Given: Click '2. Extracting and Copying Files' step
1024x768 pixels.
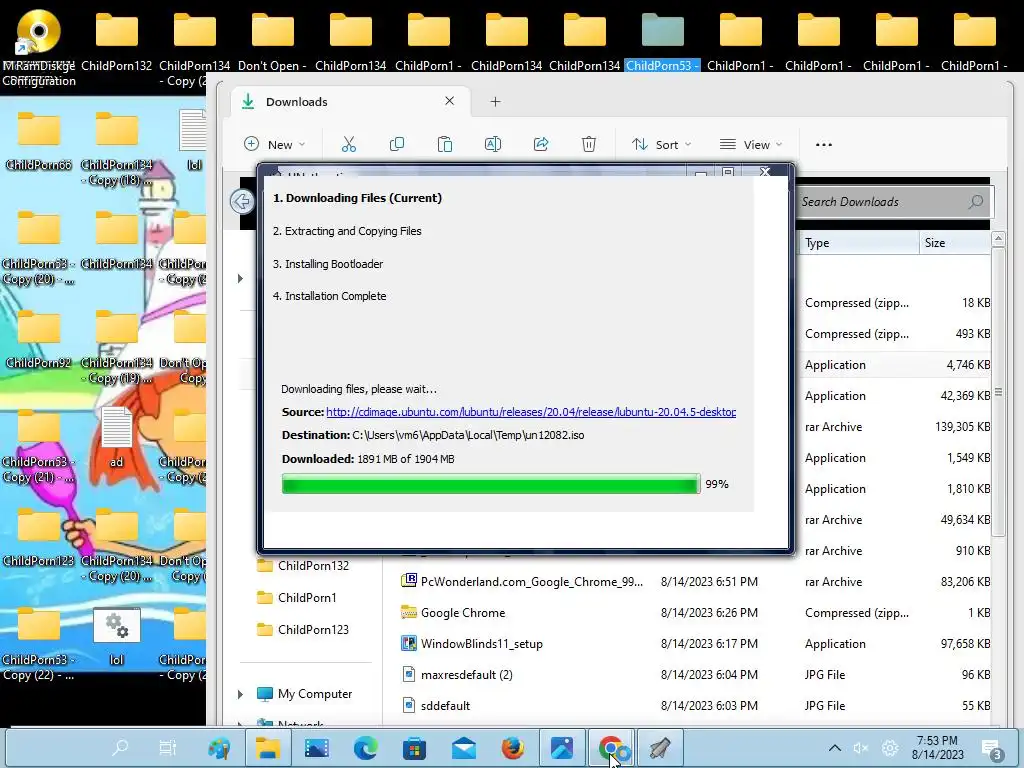Looking at the screenshot, I should pos(347,231).
